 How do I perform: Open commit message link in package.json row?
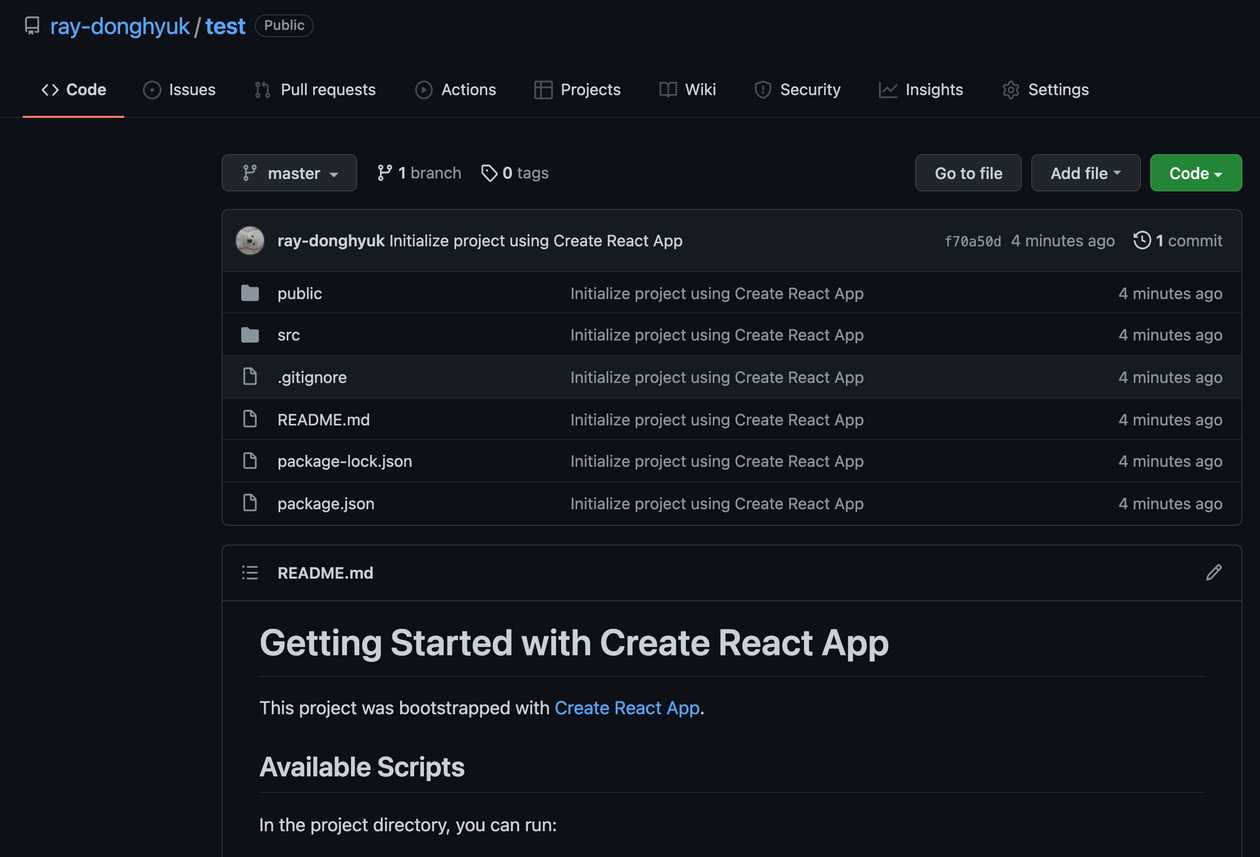pyautogui.click(x=717, y=503)
